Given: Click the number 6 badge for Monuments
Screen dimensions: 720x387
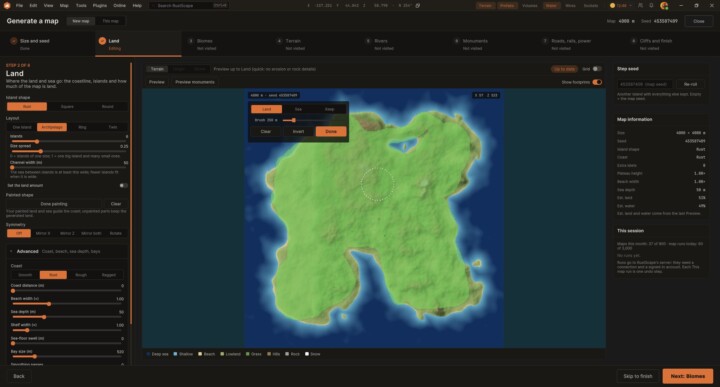Looking at the screenshot, I should point(456,41).
